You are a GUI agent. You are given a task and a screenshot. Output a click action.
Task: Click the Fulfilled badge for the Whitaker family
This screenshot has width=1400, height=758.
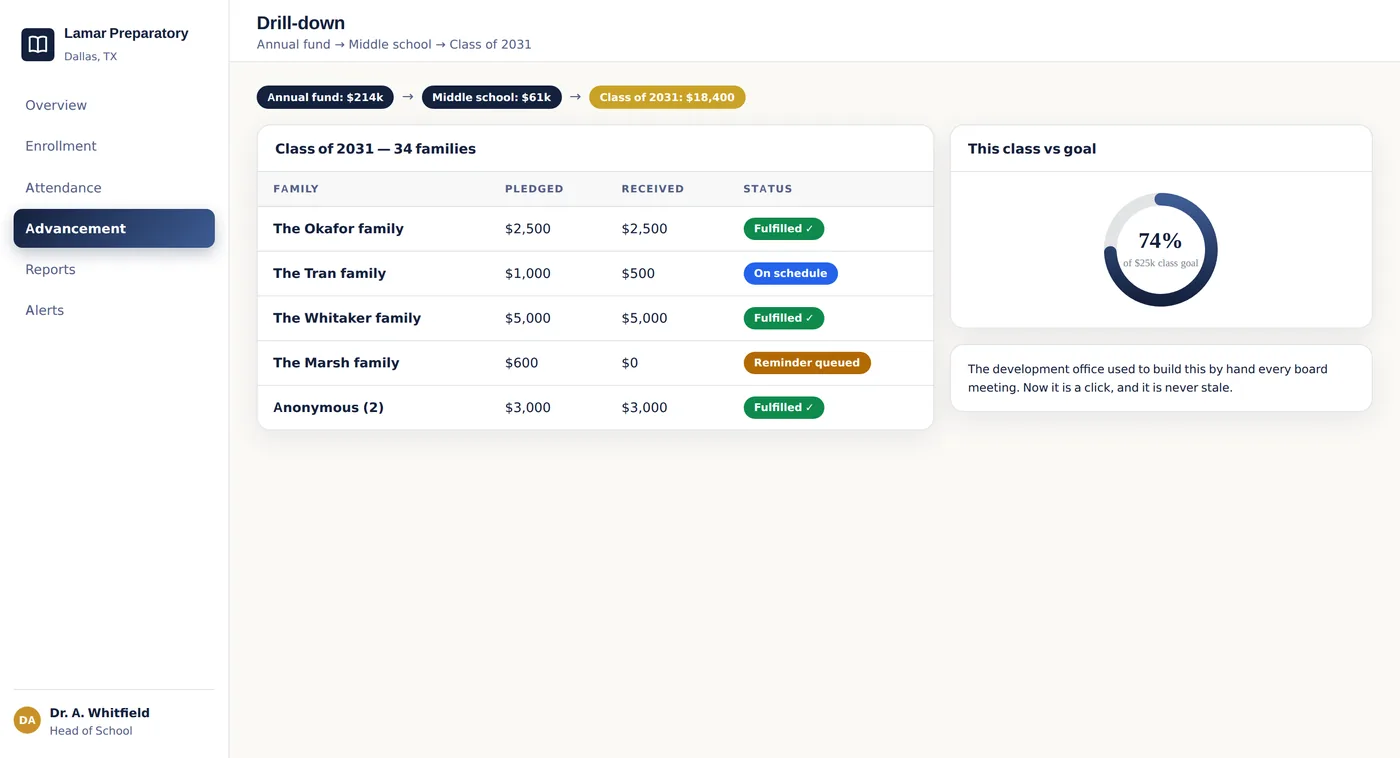click(x=784, y=318)
